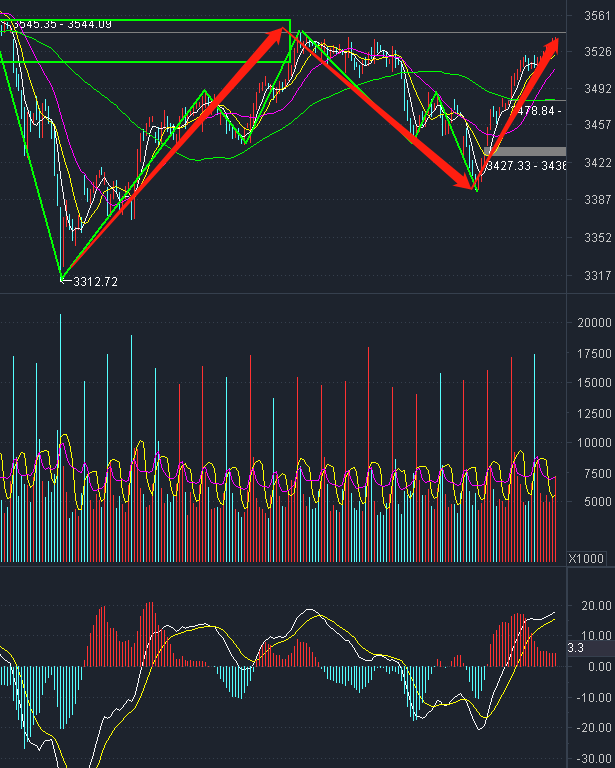
Task: Select the 10000 volume axis label
Action: click(x=594, y=443)
